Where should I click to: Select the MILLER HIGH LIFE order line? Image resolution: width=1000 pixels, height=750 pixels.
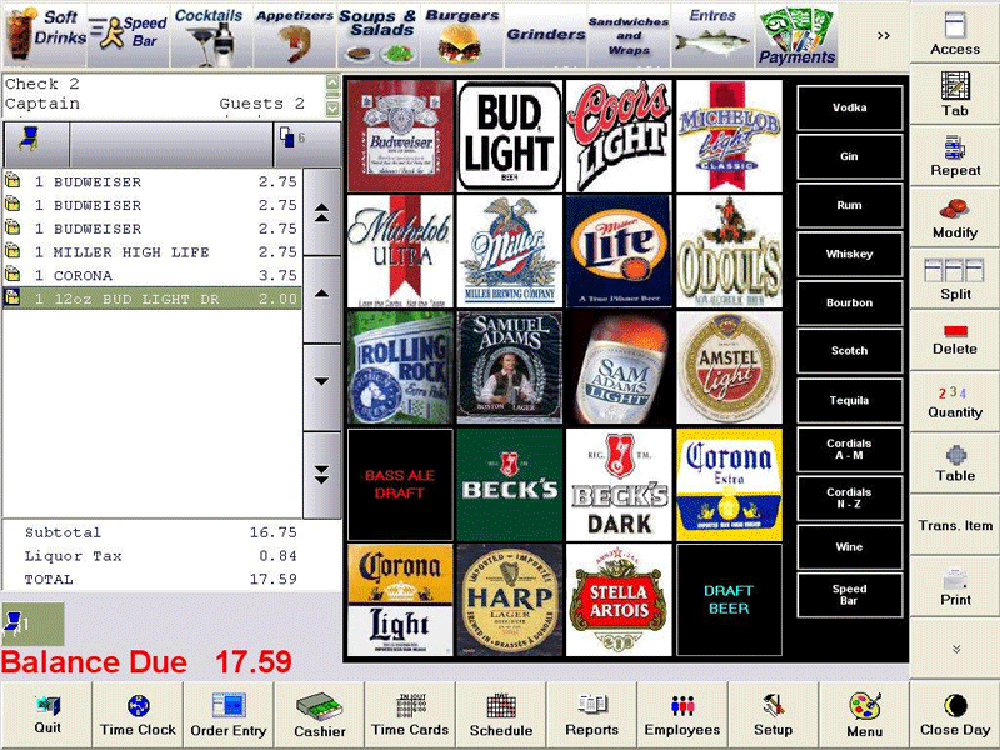click(152, 252)
